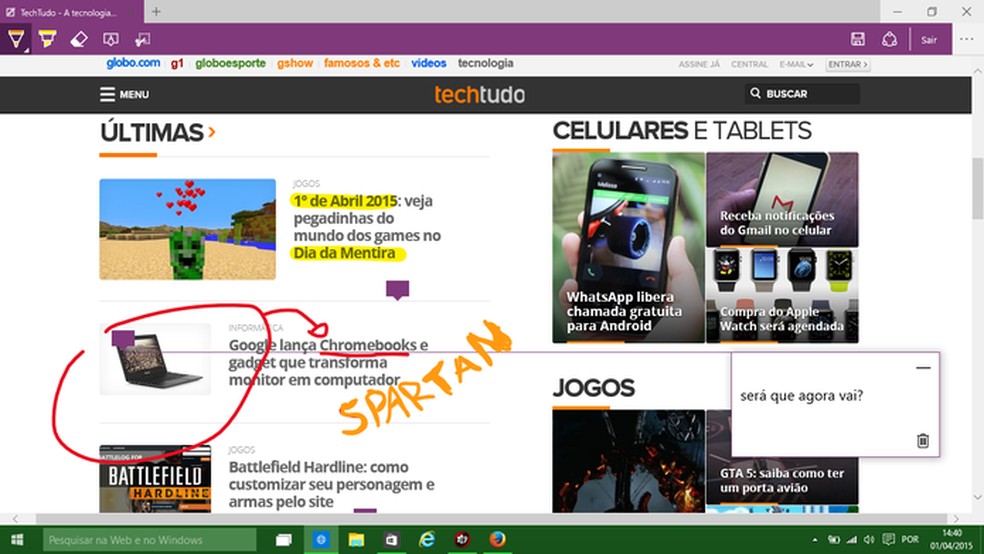Open the tecnologia link
Image resolution: width=984 pixels, height=554 pixels.
click(x=485, y=63)
